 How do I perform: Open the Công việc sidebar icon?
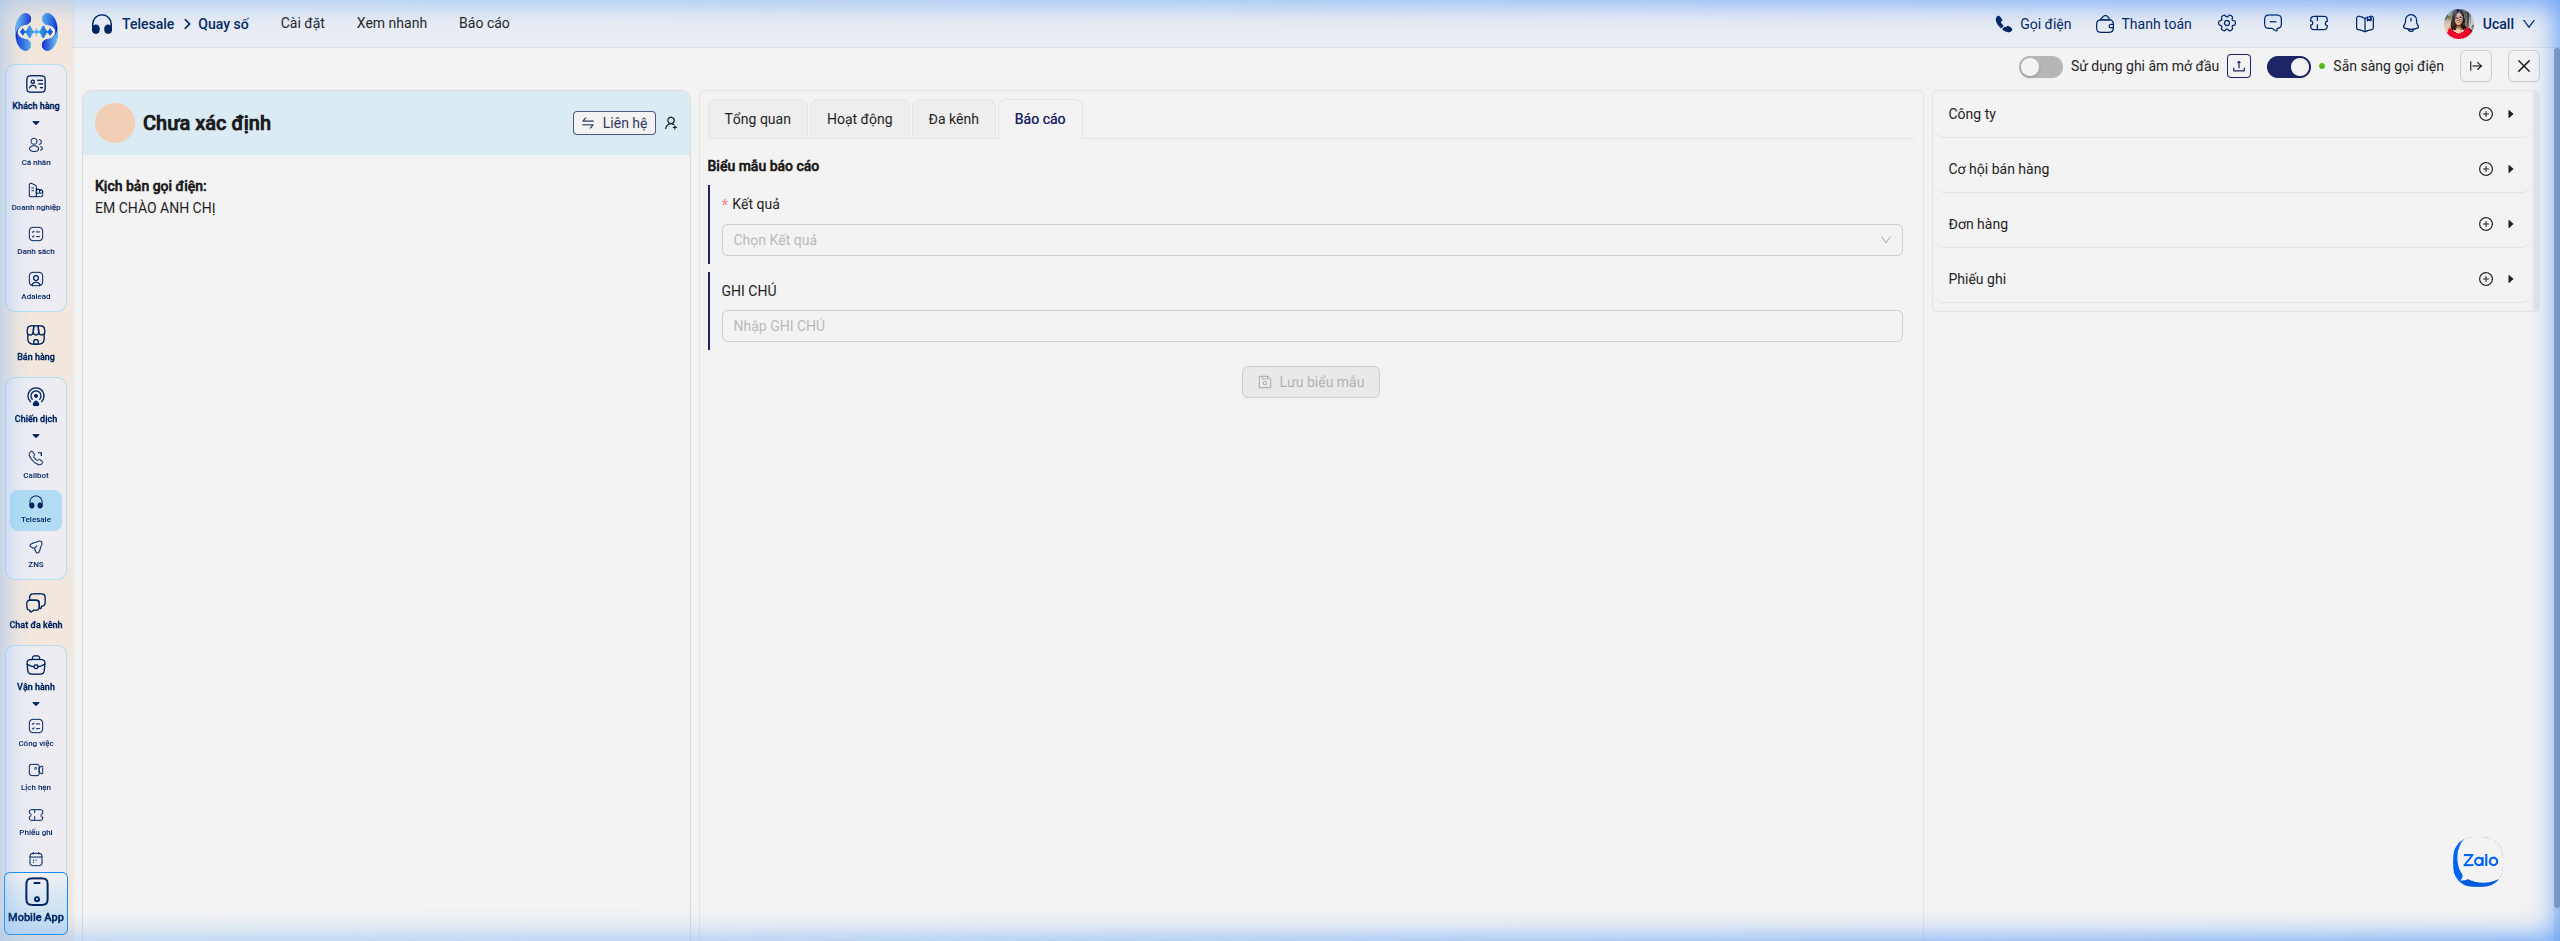pyautogui.click(x=36, y=732)
